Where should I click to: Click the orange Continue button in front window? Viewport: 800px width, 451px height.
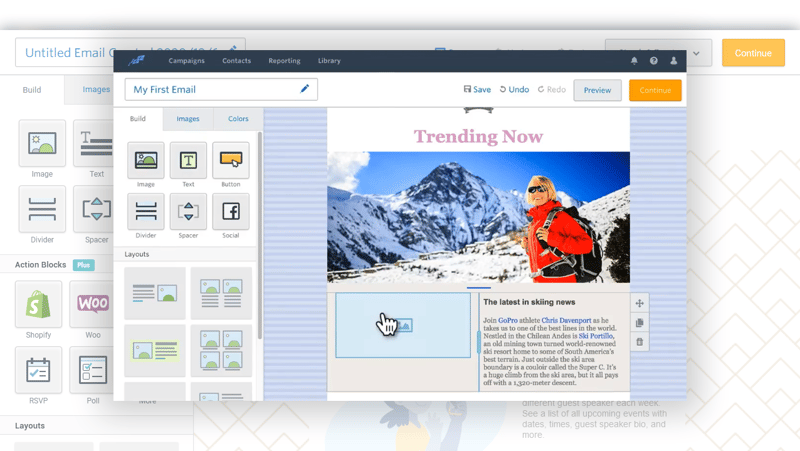pos(655,90)
